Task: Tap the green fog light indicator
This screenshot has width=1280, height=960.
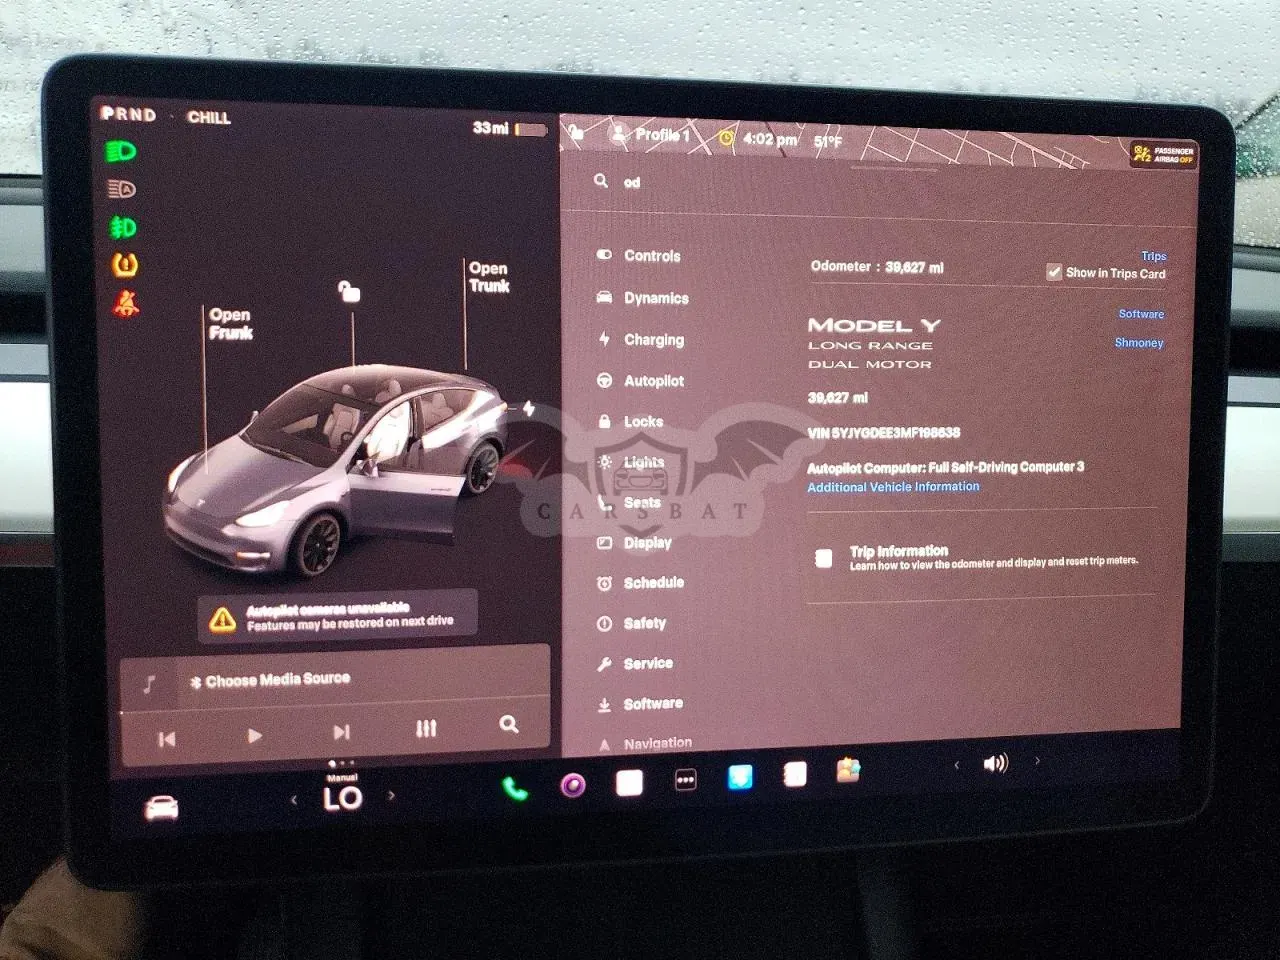Action: [122, 227]
